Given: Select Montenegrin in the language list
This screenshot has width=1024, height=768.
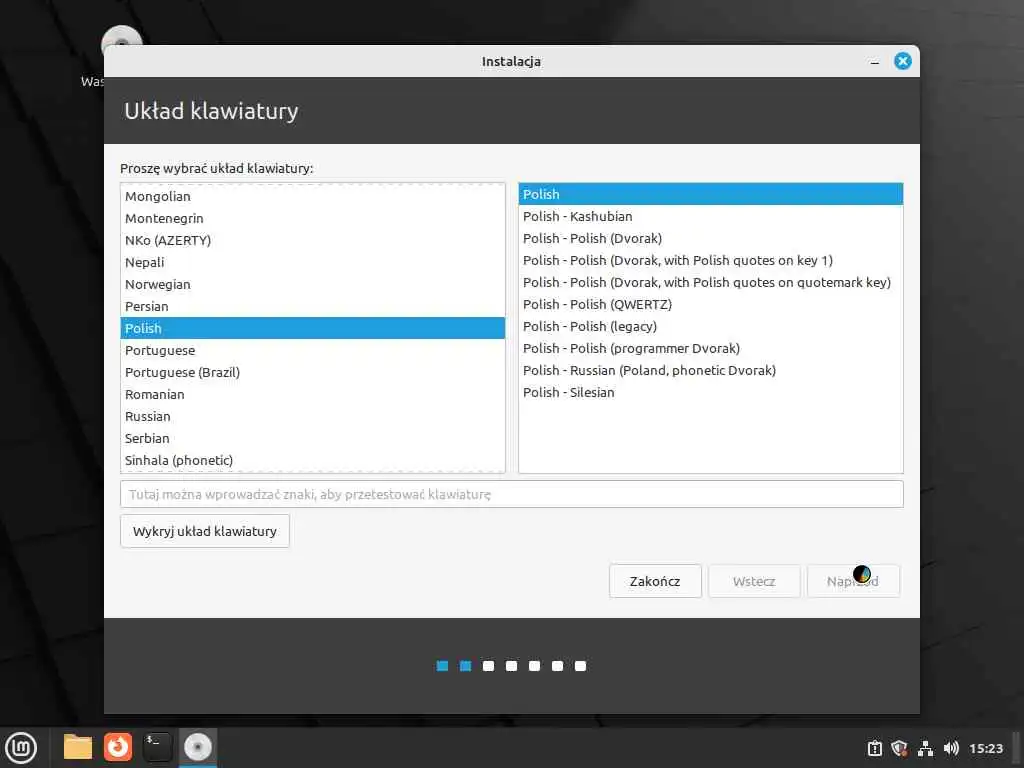Looking at the screenshot, I should 313,218.
